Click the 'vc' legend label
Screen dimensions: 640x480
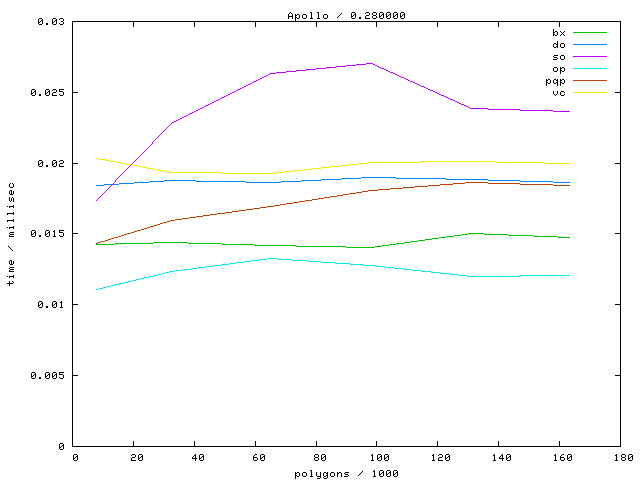click(559, 93)
